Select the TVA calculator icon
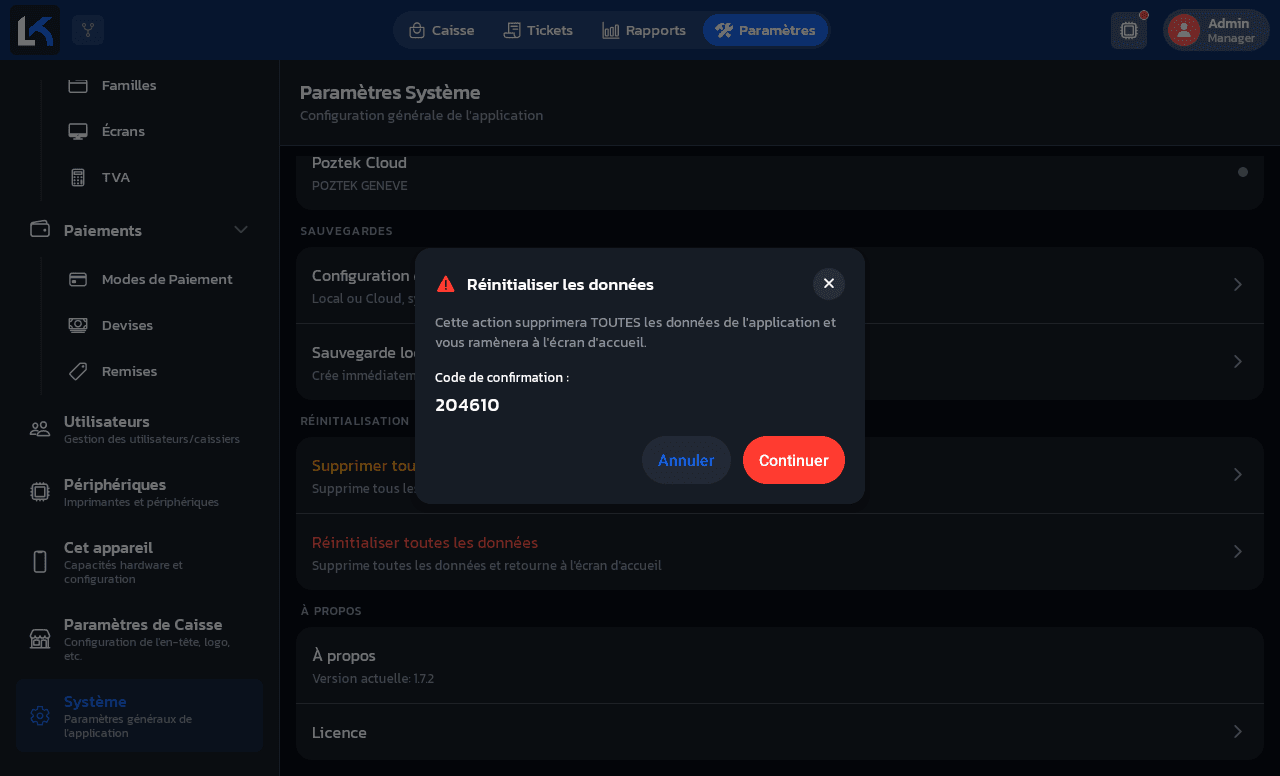Viewport: 1280px width, 776px height. coord(78,177)
